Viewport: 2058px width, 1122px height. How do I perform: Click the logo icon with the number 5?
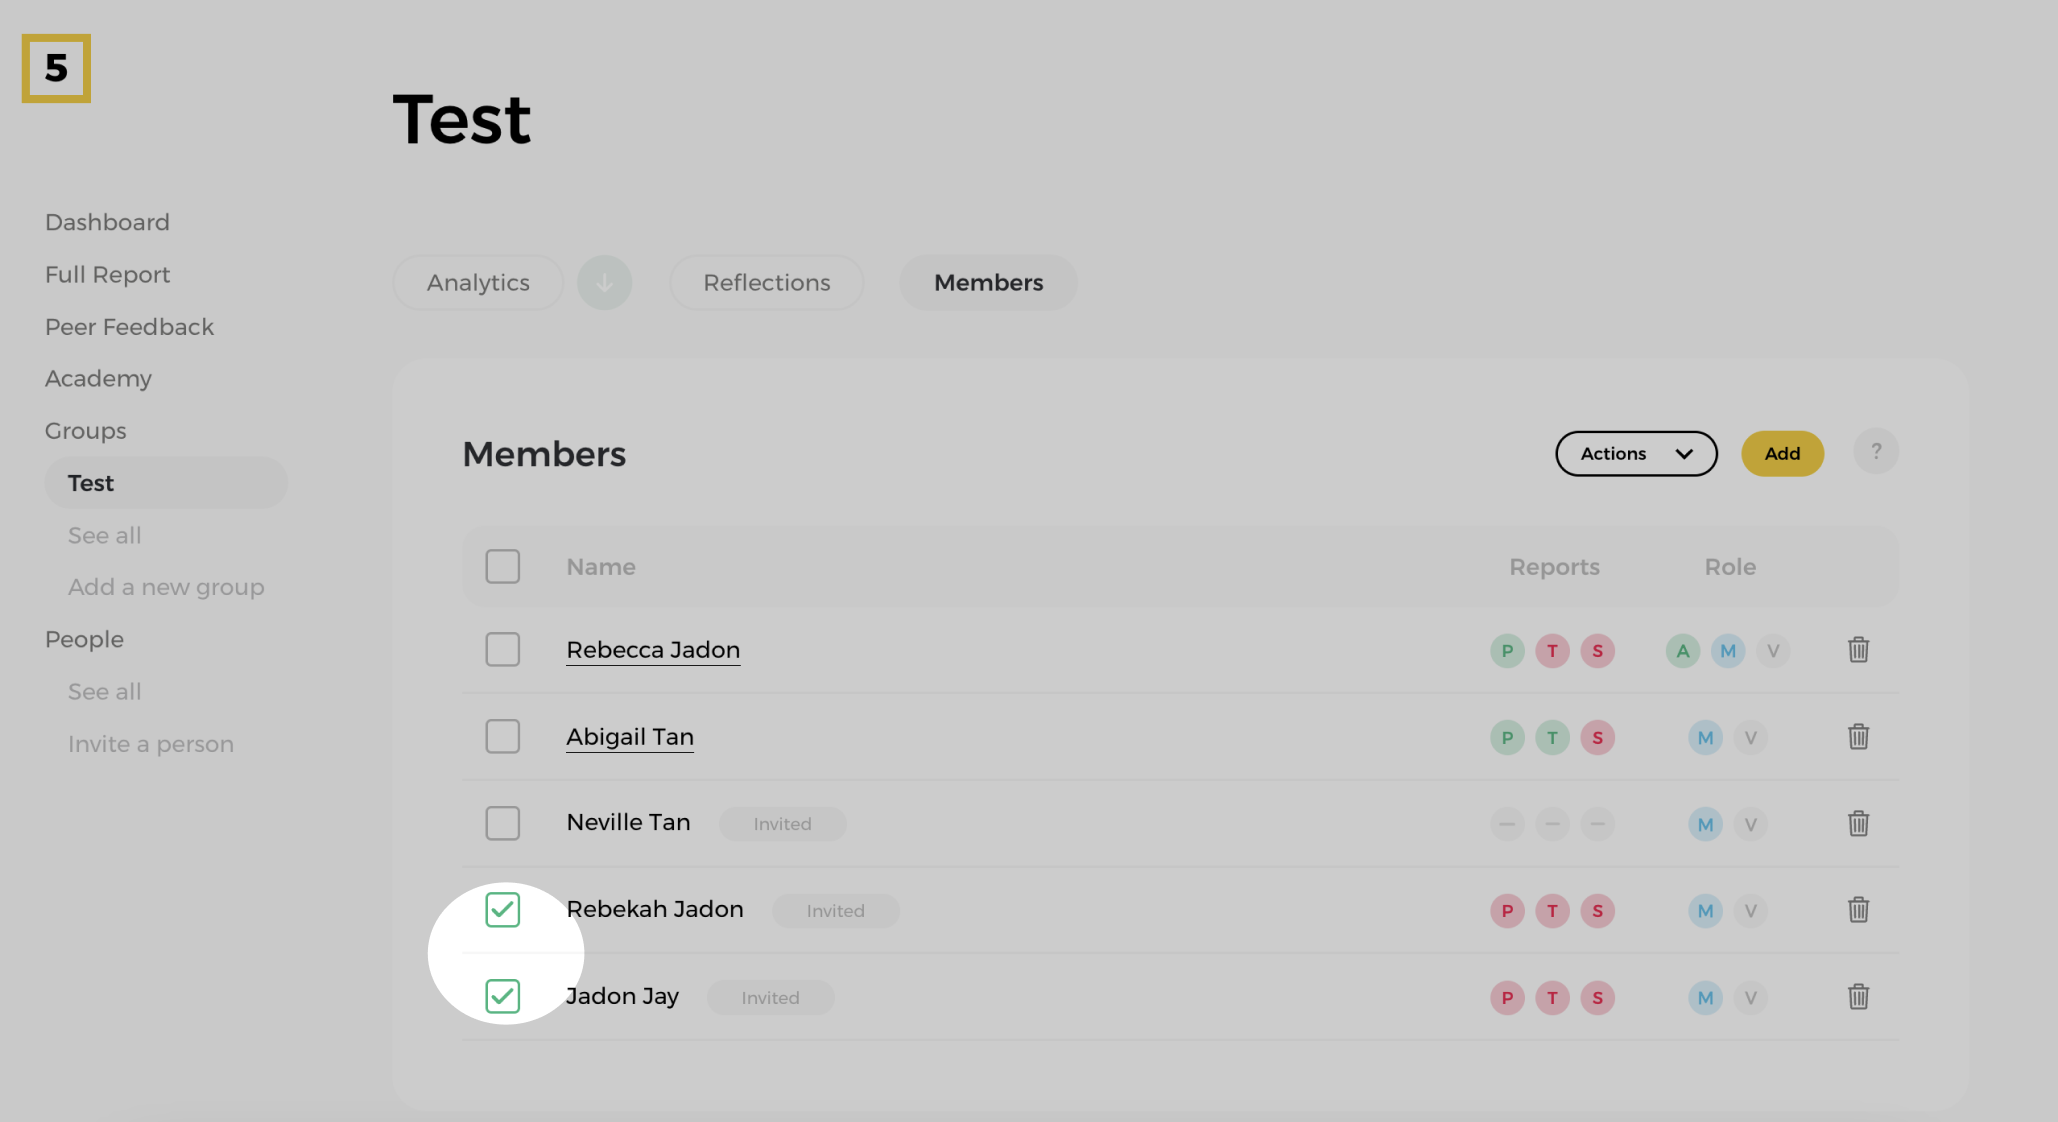[x=56, y=68]
